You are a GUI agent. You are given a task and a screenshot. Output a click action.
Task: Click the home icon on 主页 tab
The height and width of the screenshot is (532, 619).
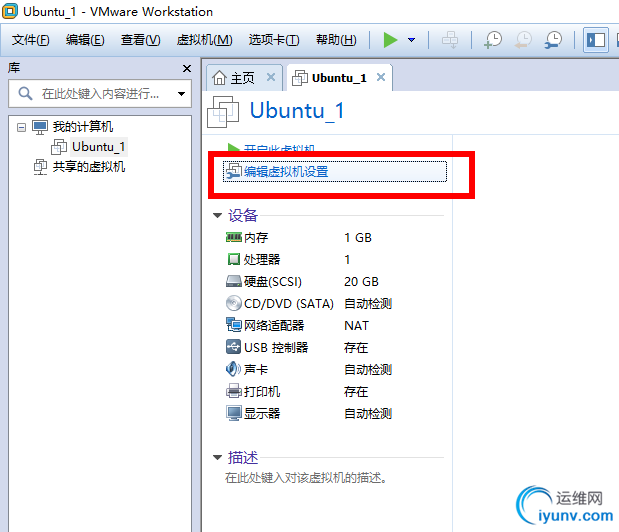pos(219,78)
